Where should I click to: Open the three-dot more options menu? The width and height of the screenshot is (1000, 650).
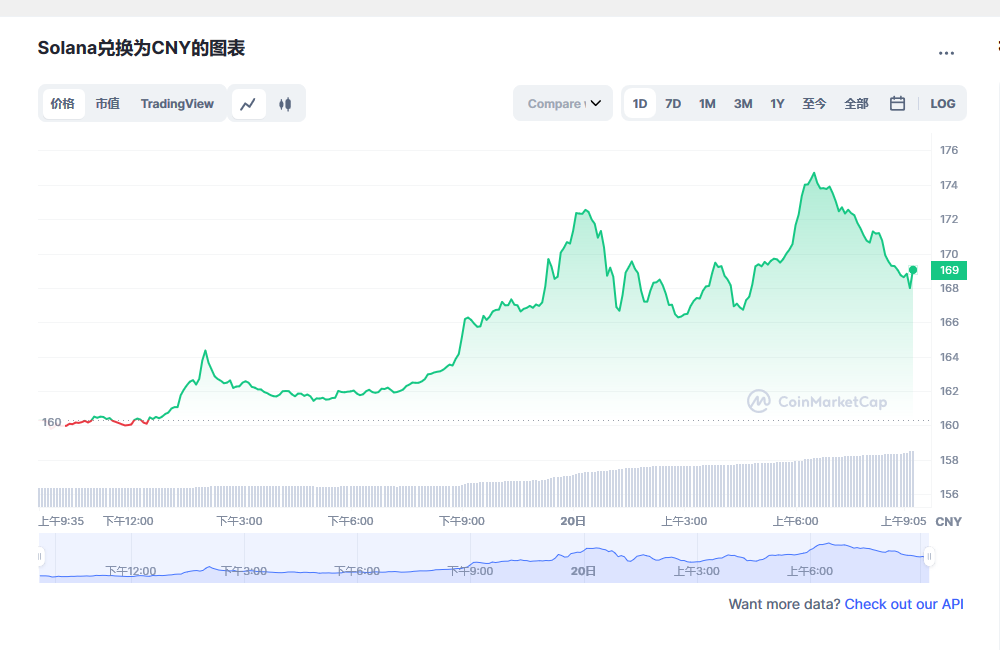coord(946,53)
